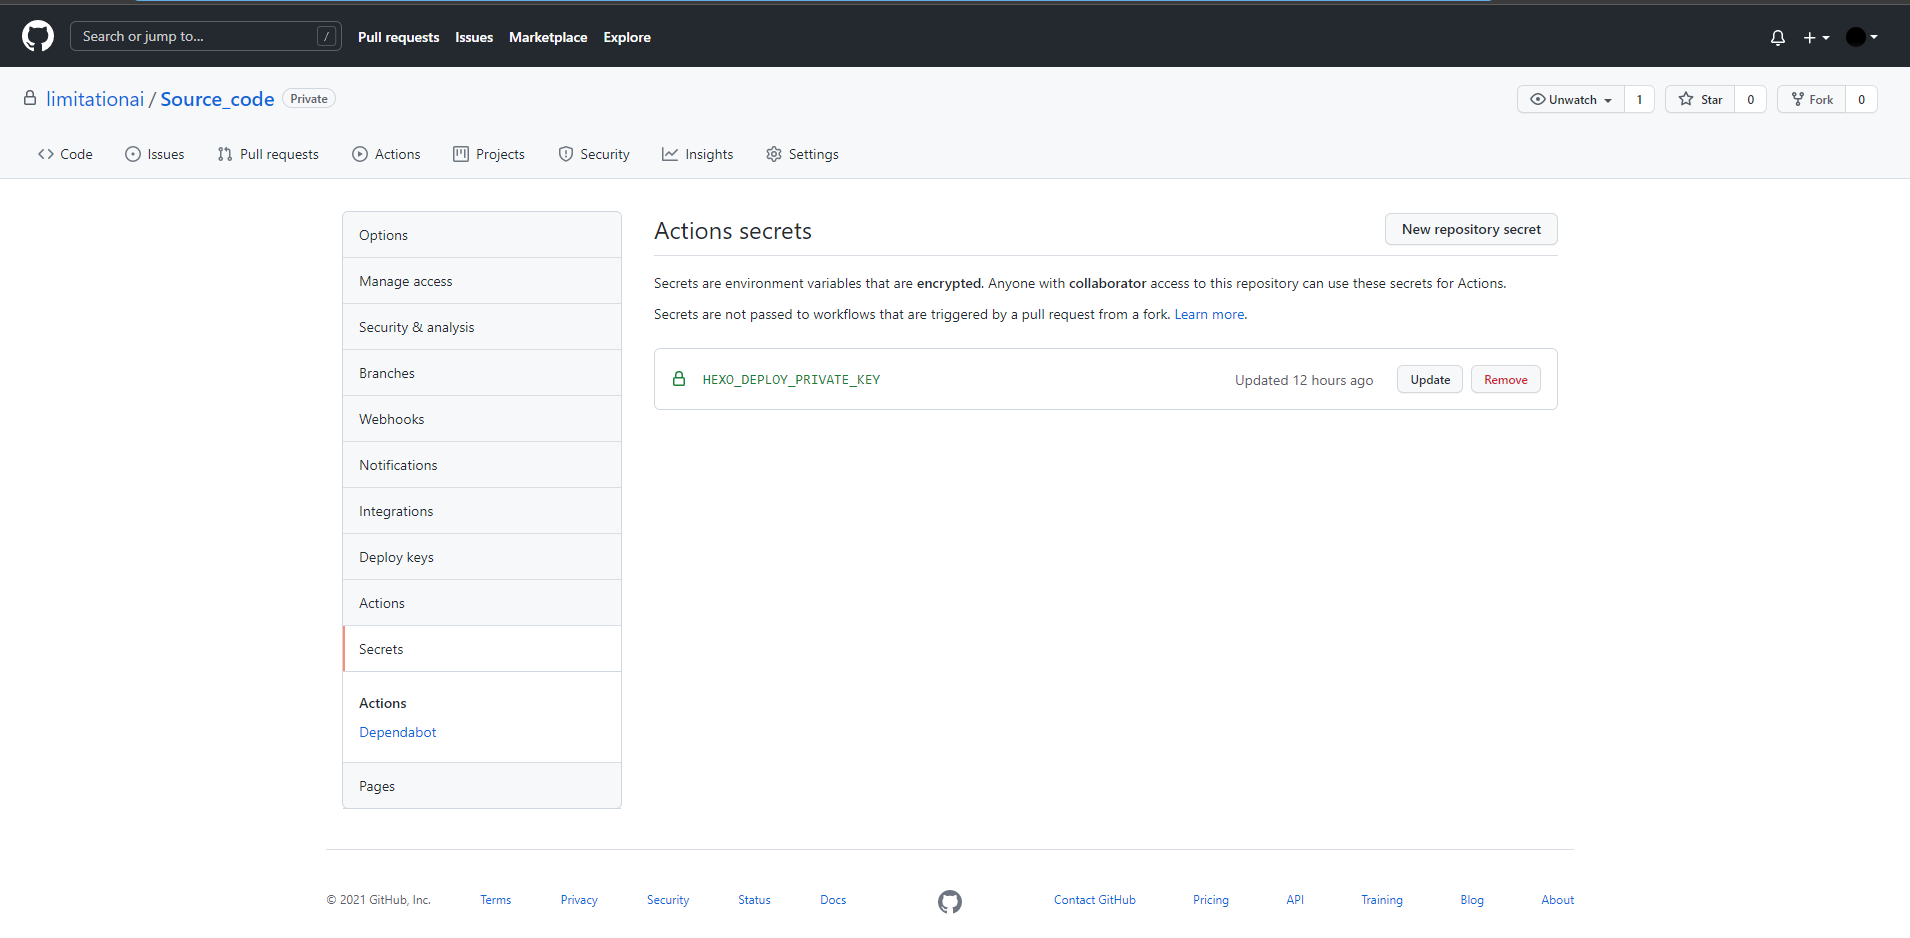Click the Star count of 0
Screen dimensions: 1910x938
tap(1750, 99)
